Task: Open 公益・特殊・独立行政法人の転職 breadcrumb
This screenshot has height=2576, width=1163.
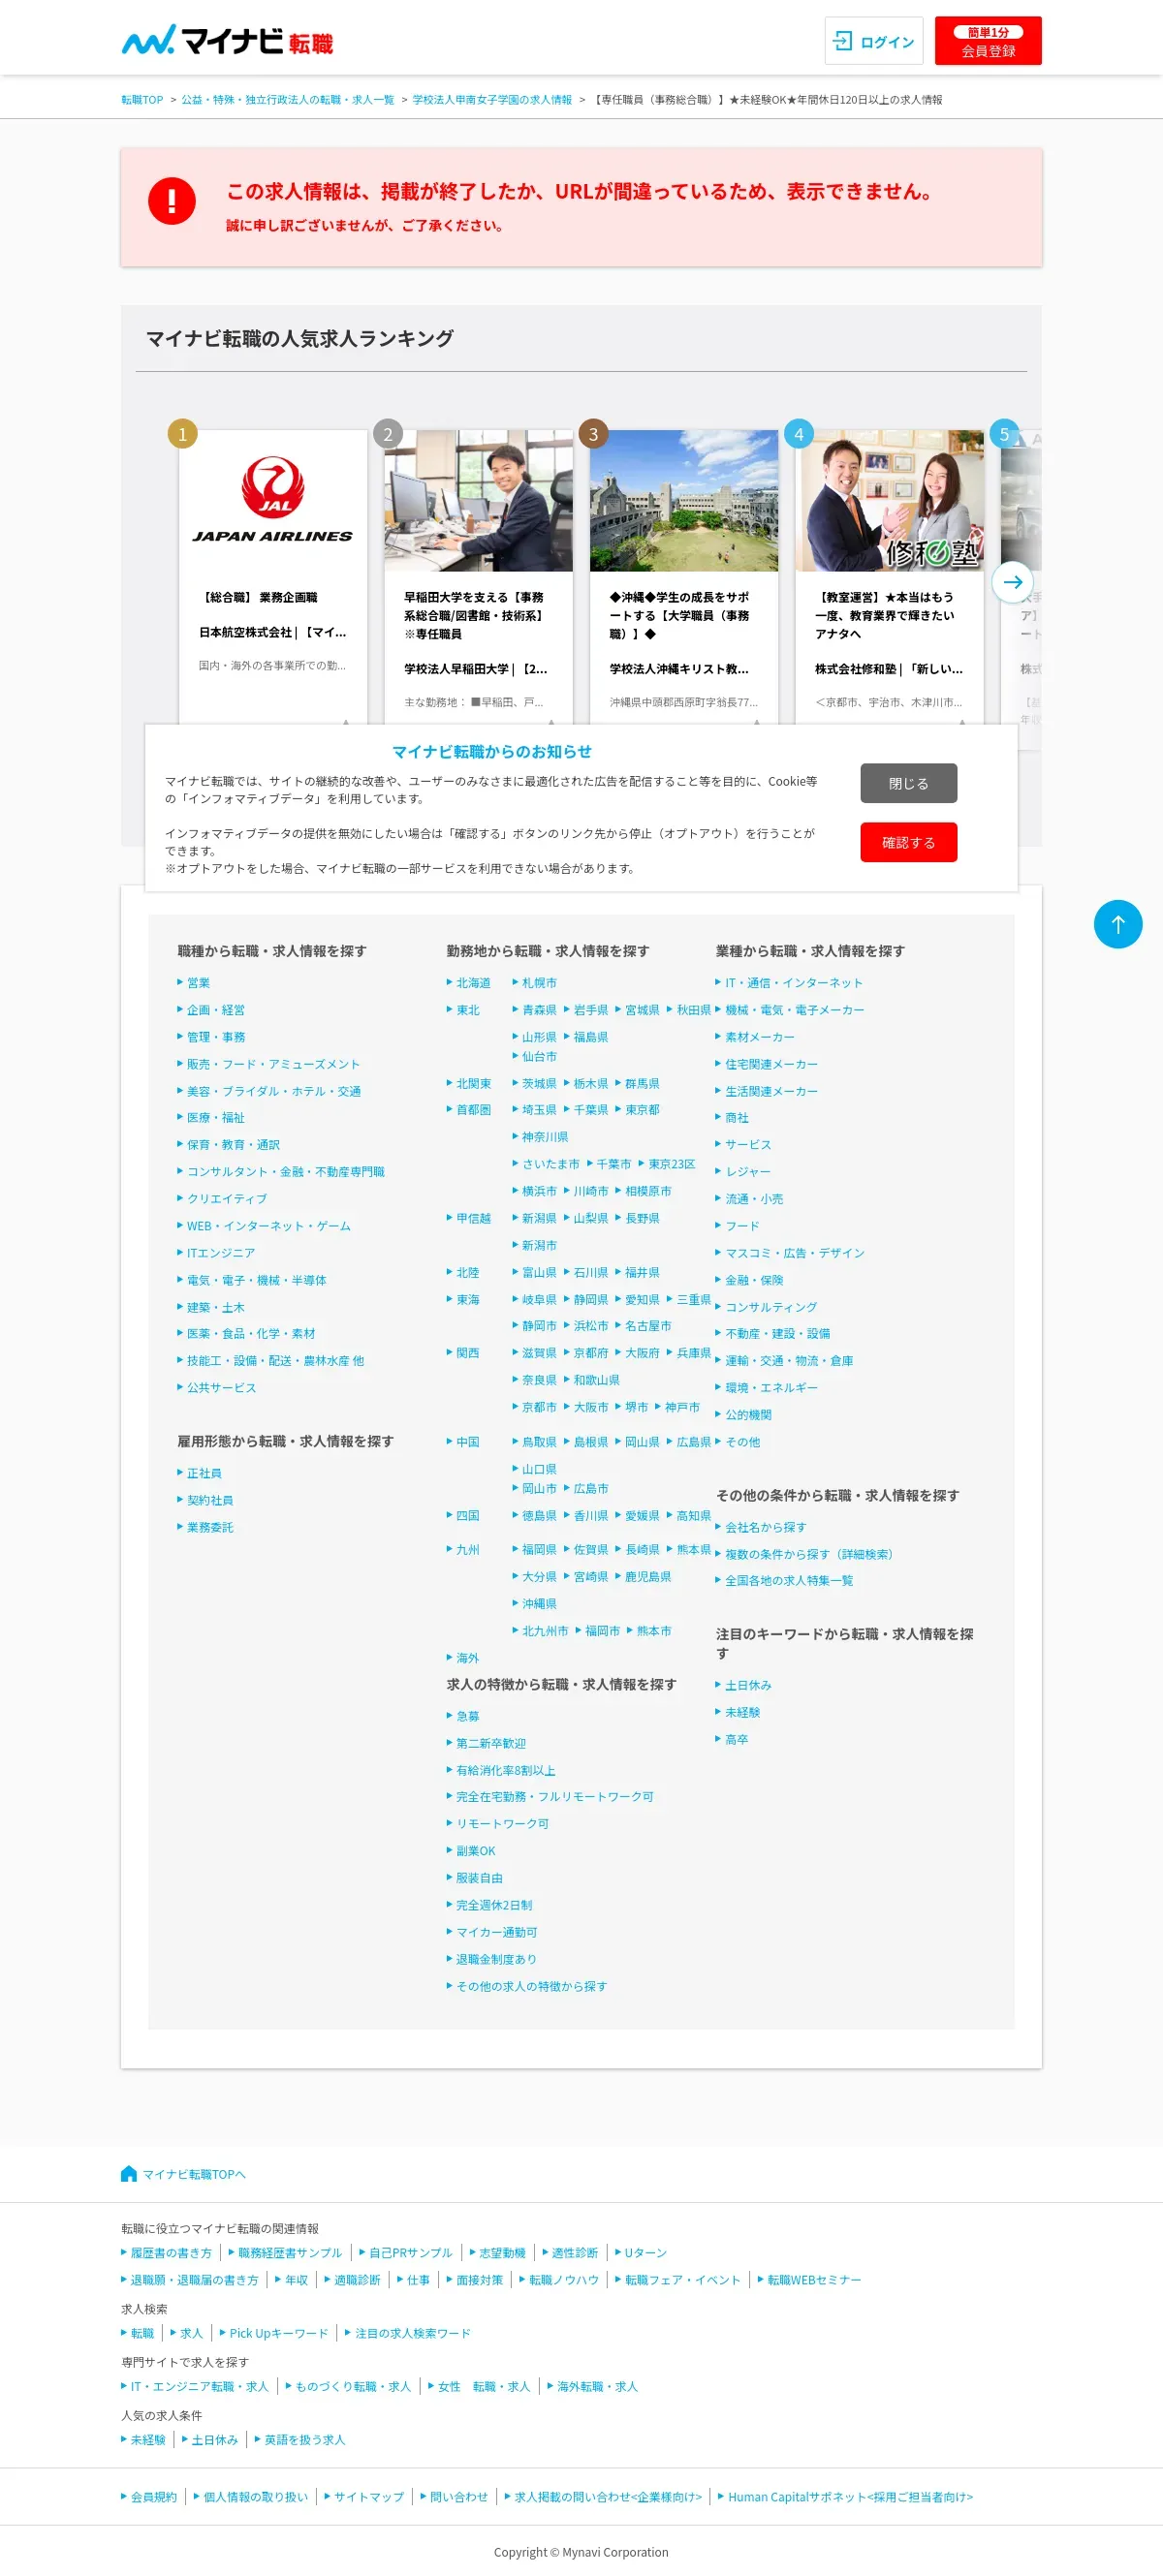Action: pyautogui.click(x=288, y=100)
